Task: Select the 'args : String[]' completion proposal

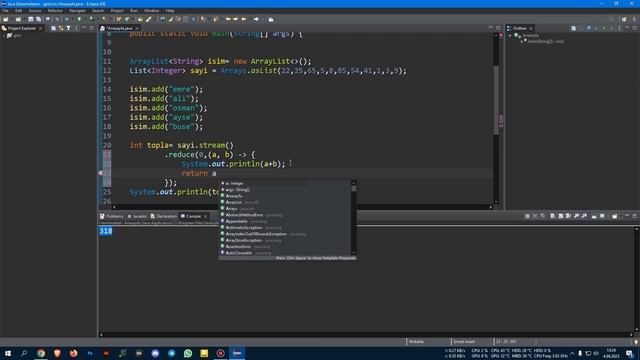Action: coord(285,190)
